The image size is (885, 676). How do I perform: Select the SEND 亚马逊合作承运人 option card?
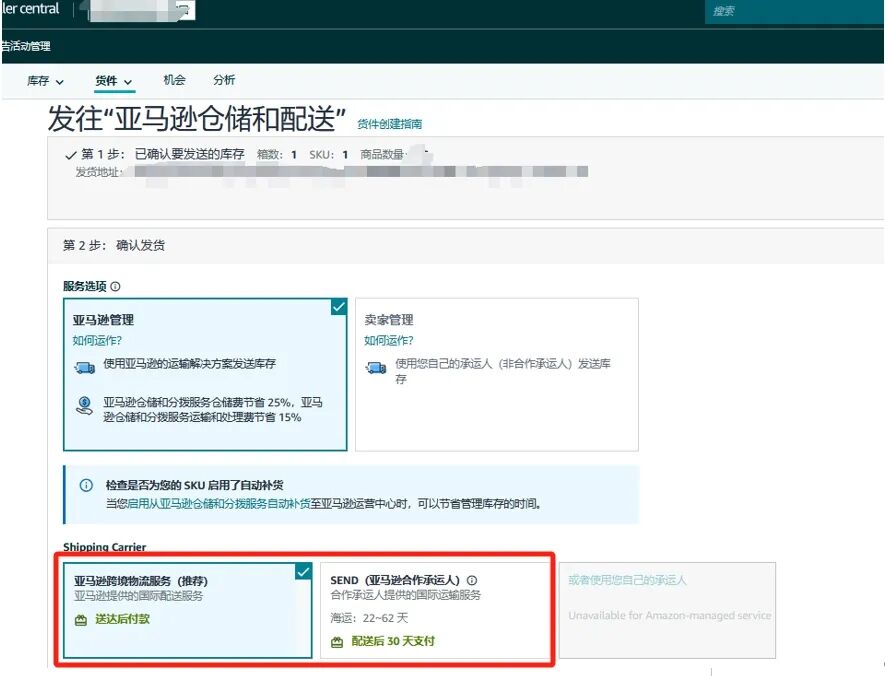pos(430,610)
